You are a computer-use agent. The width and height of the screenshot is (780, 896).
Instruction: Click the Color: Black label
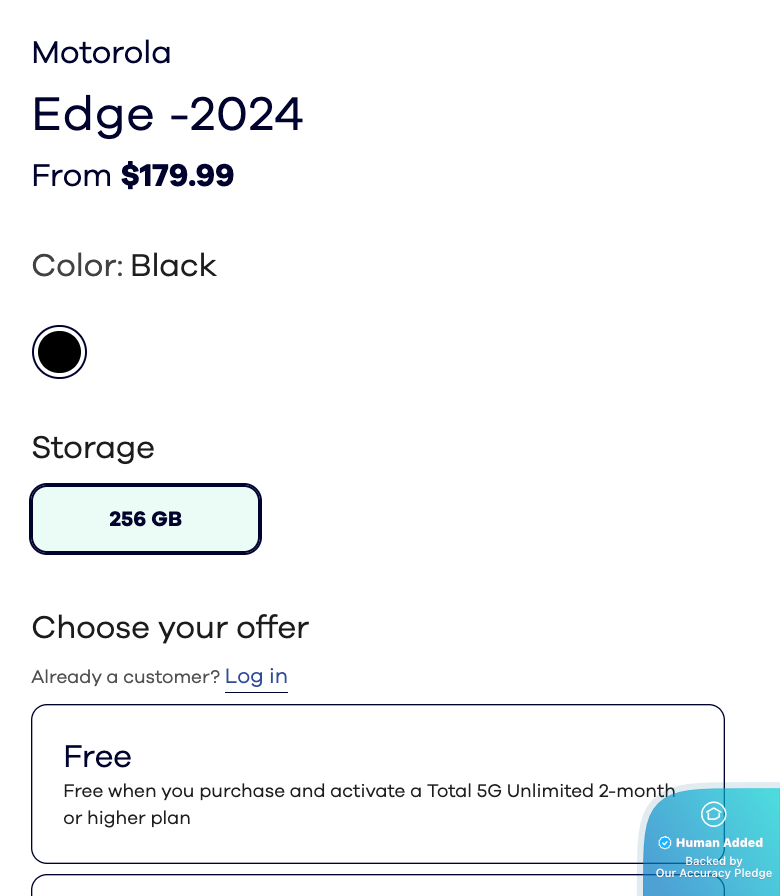124,266
